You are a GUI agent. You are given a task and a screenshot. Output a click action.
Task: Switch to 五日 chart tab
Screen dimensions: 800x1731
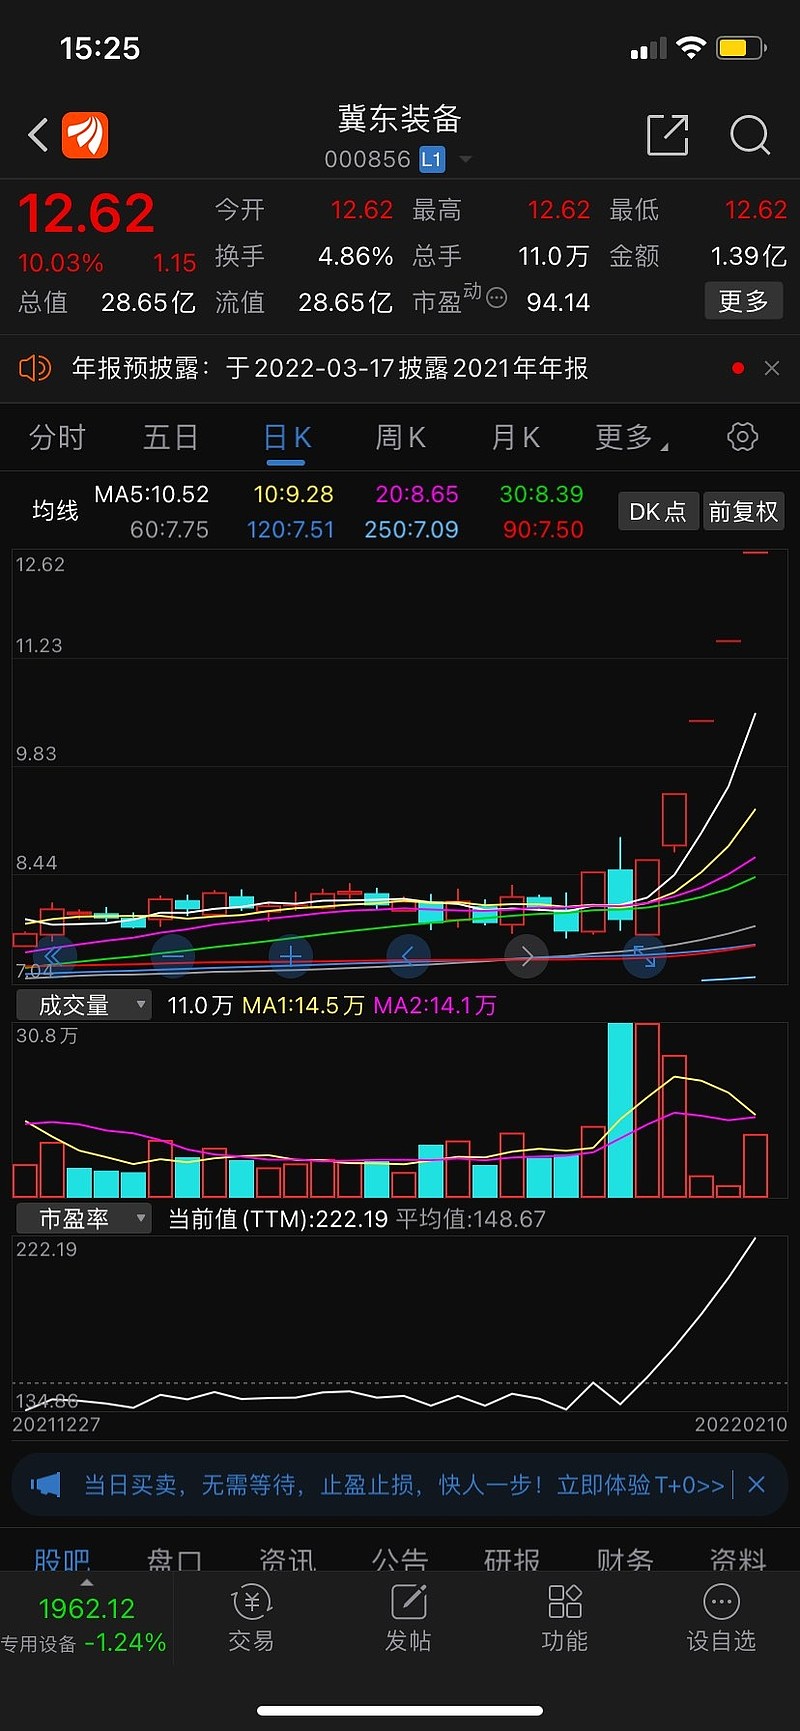coord(171,437)
